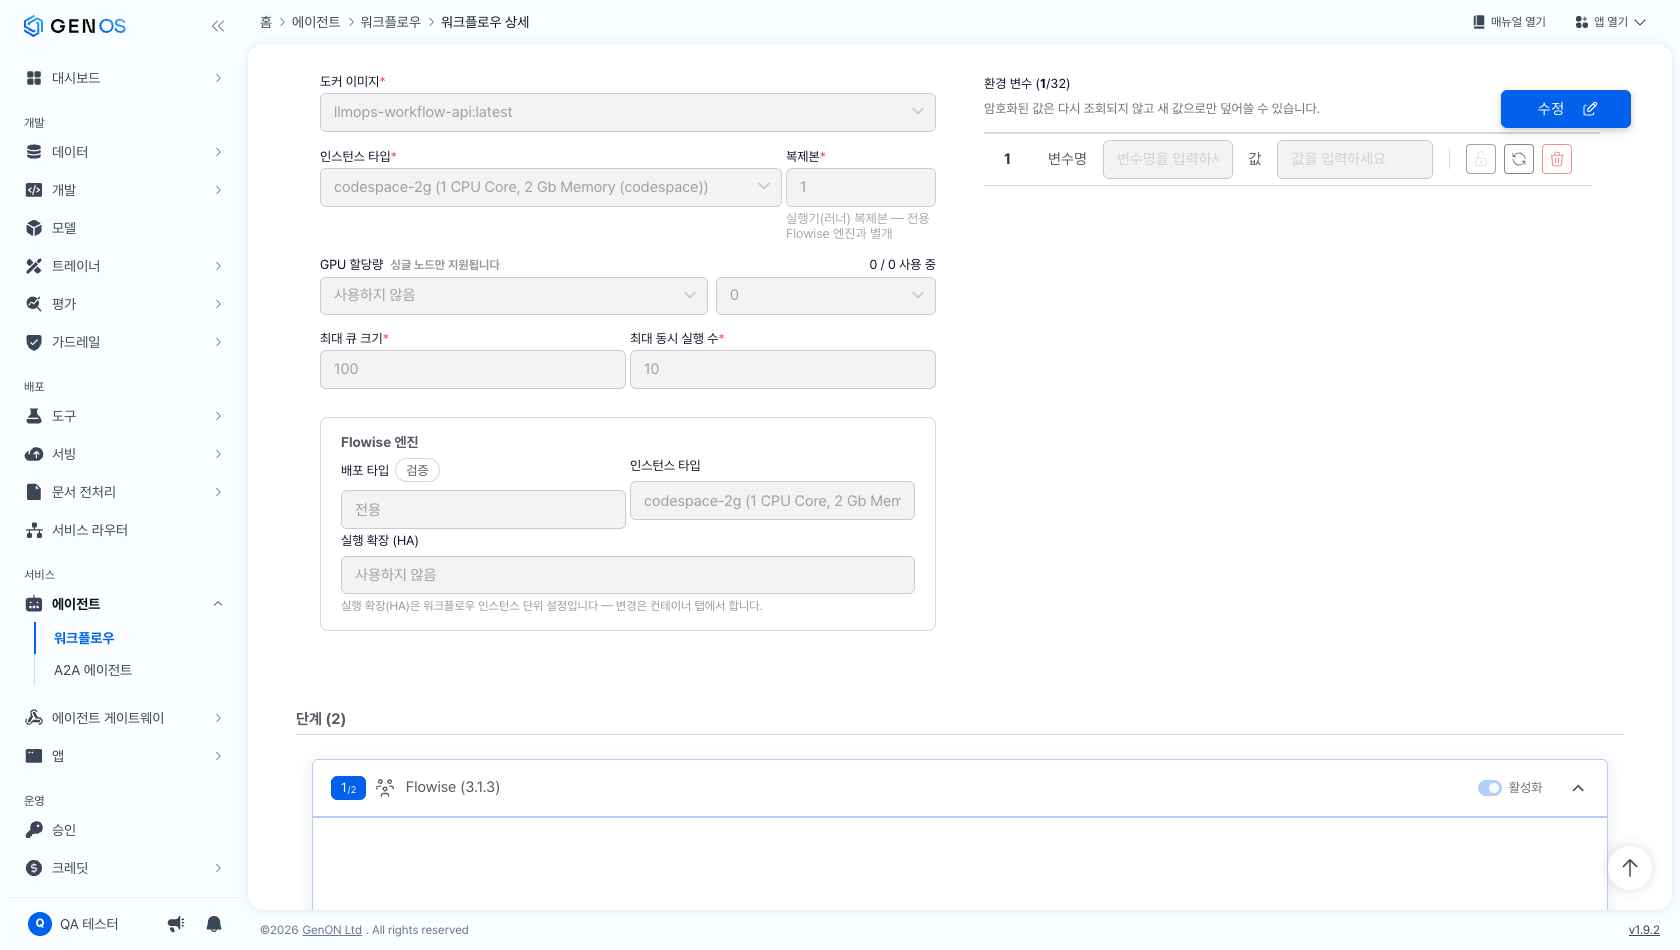Open the GenON Ltd footer link

pyautogui.click(x=332, y=930)
